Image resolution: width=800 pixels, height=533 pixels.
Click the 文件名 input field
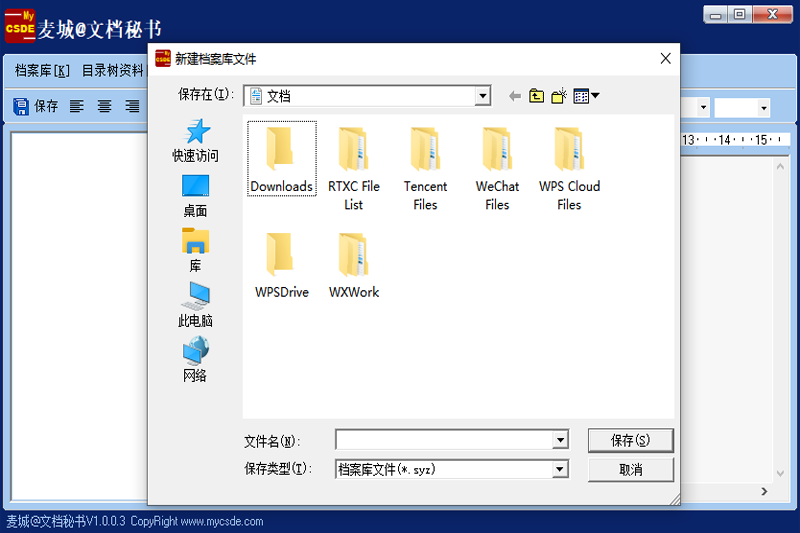(x=444, y=440)
